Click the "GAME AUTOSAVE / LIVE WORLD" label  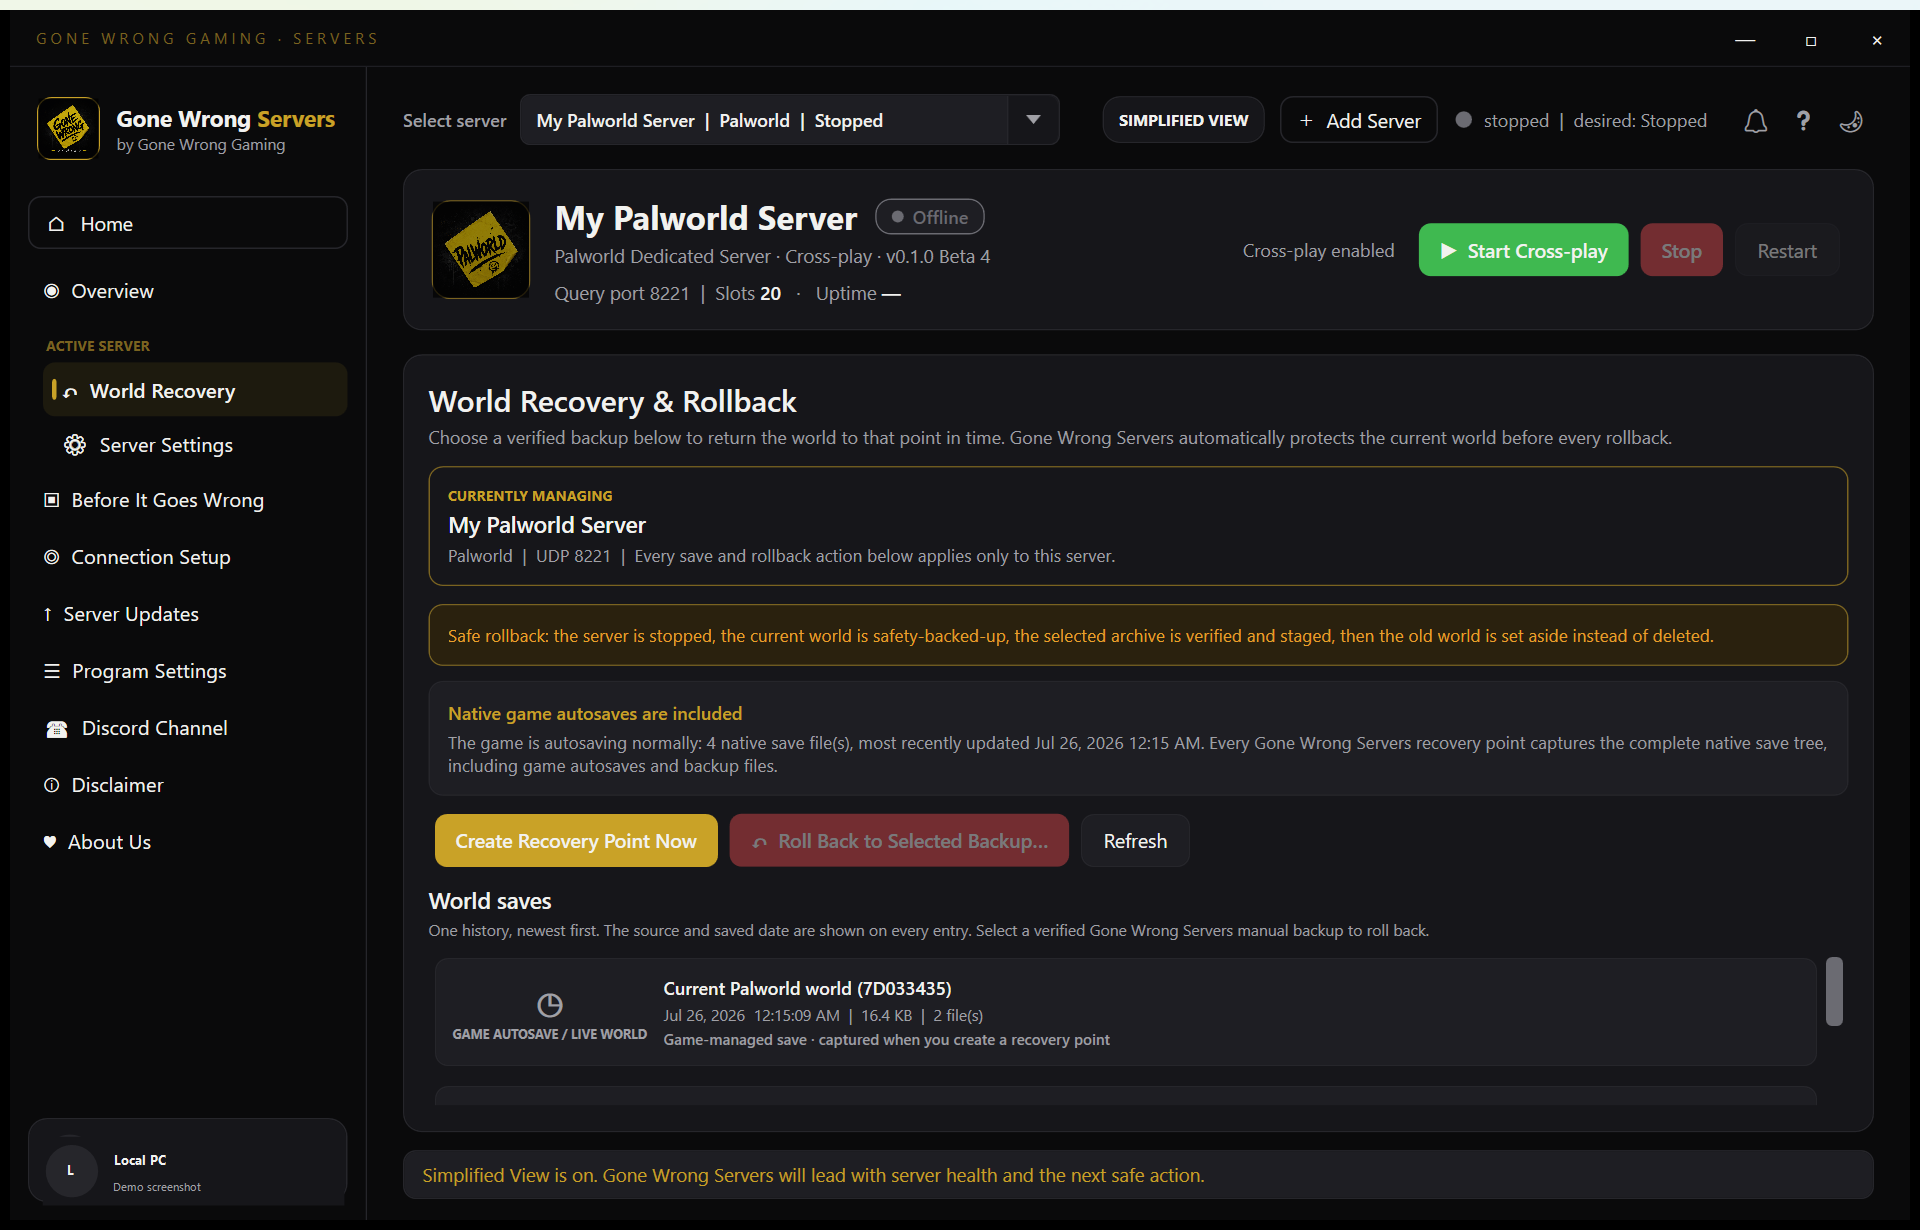pyautogui.click(x=549, y=1034)
